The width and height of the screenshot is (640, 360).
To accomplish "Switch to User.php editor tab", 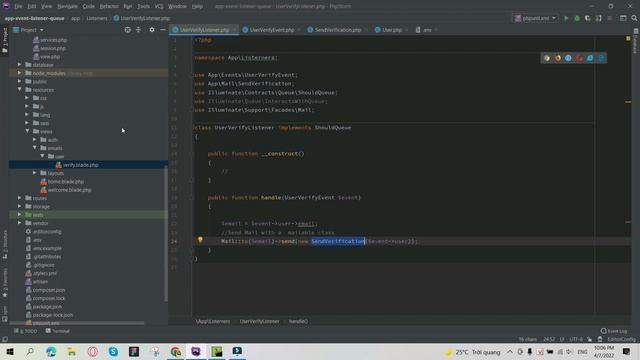I will click(x=391, y=30).
